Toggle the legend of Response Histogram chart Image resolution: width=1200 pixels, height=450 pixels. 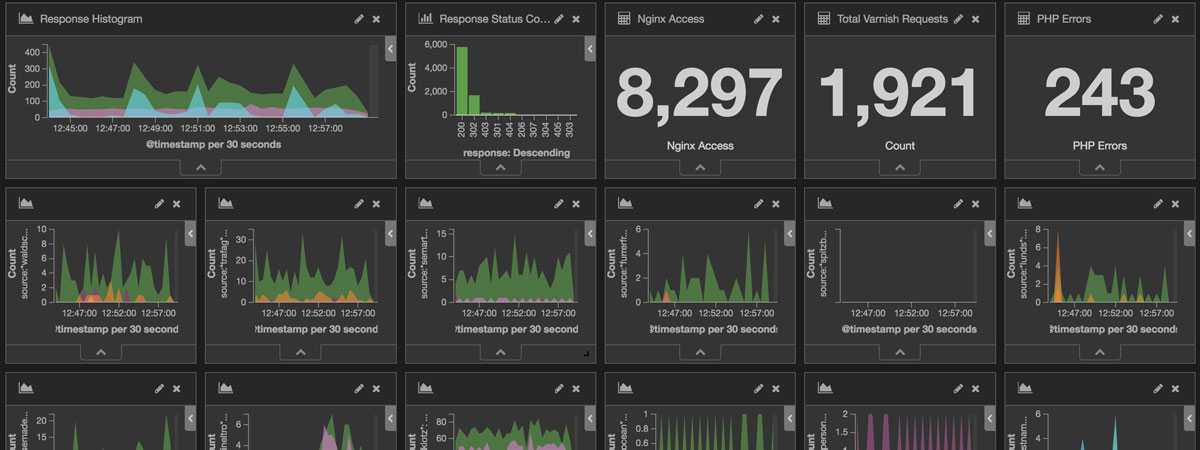tap(391, 48)
